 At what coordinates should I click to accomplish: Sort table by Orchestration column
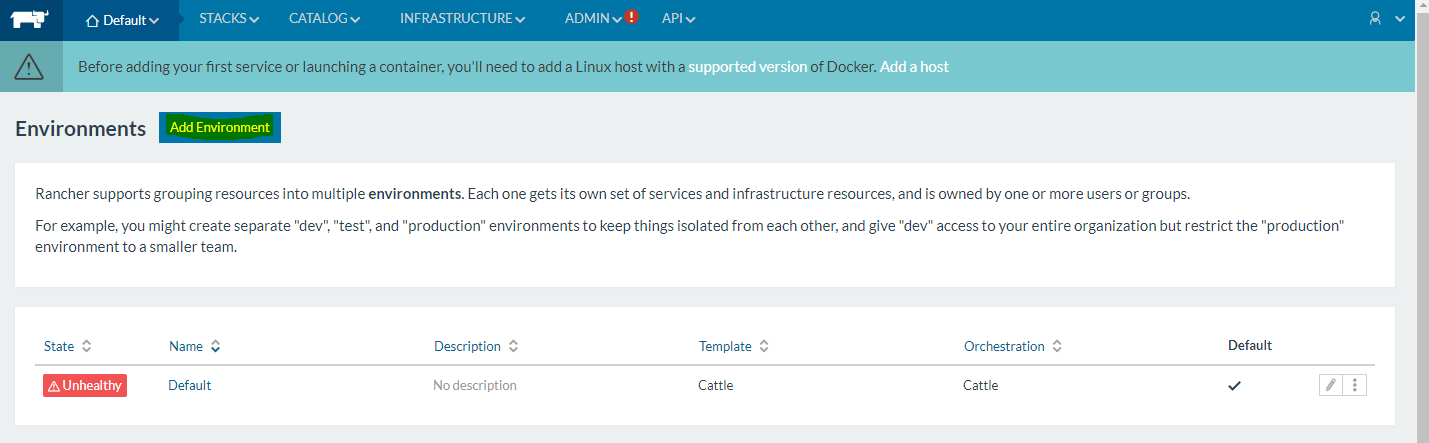[1013, 346]
